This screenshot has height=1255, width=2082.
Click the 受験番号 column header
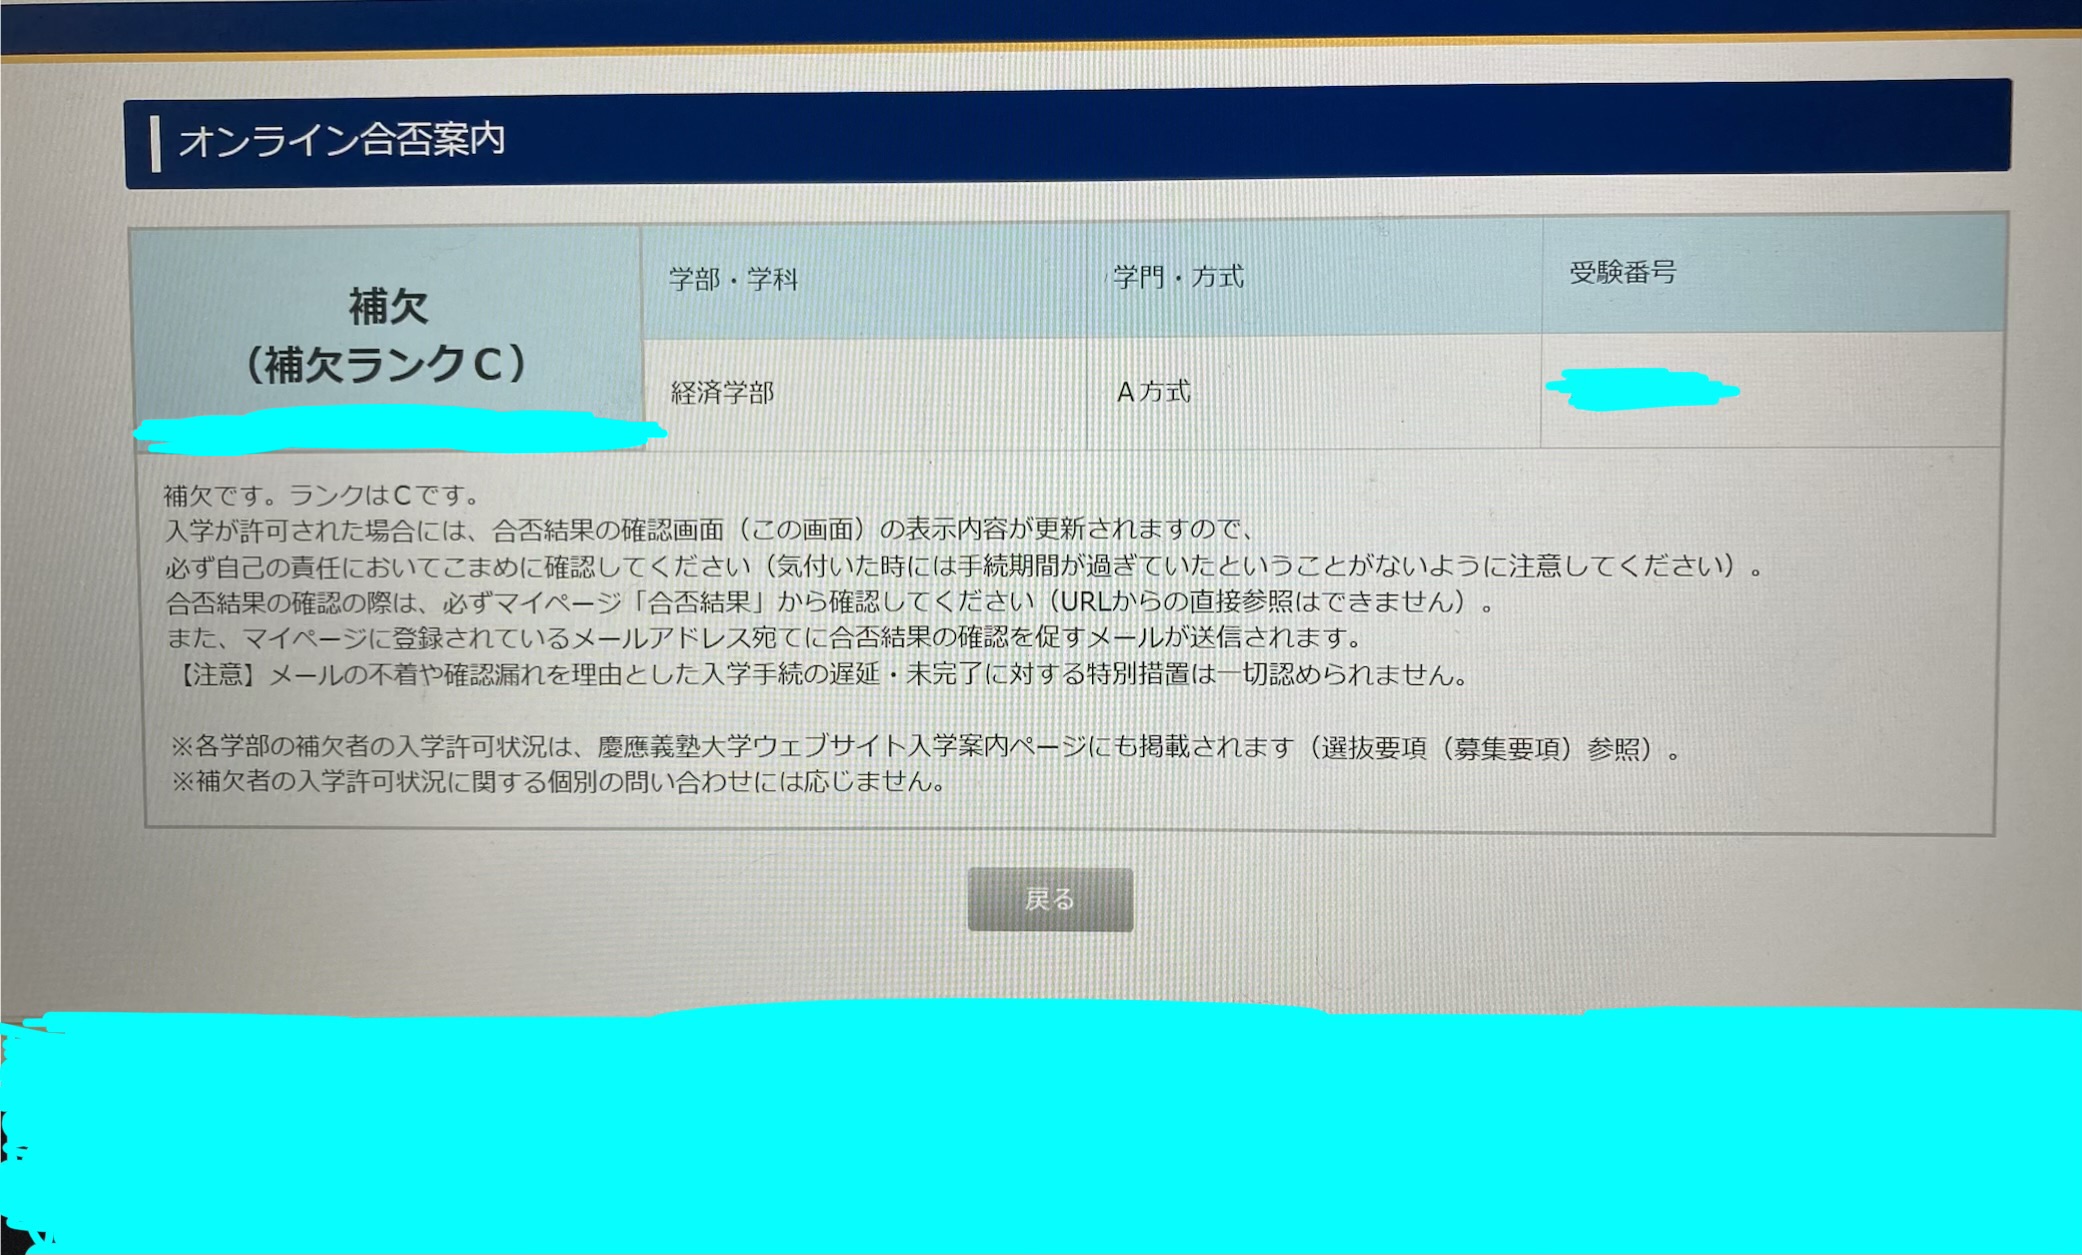tap(1622, 272)
